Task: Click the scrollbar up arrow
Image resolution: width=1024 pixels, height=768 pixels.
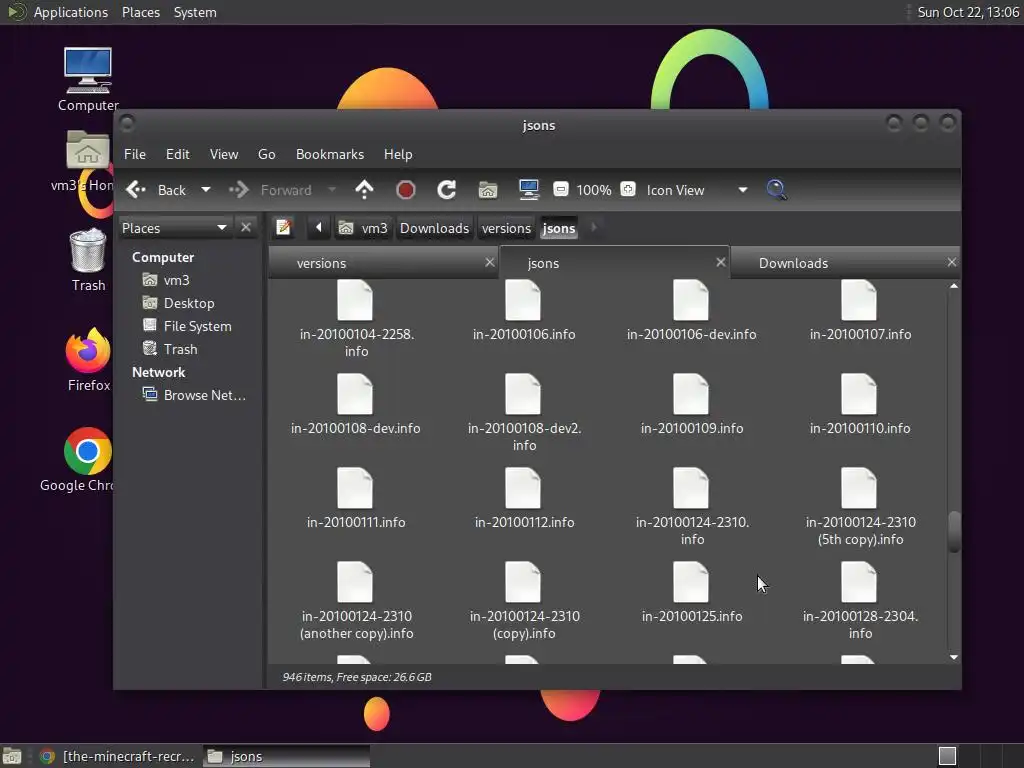Action: [x=954, y=286]
